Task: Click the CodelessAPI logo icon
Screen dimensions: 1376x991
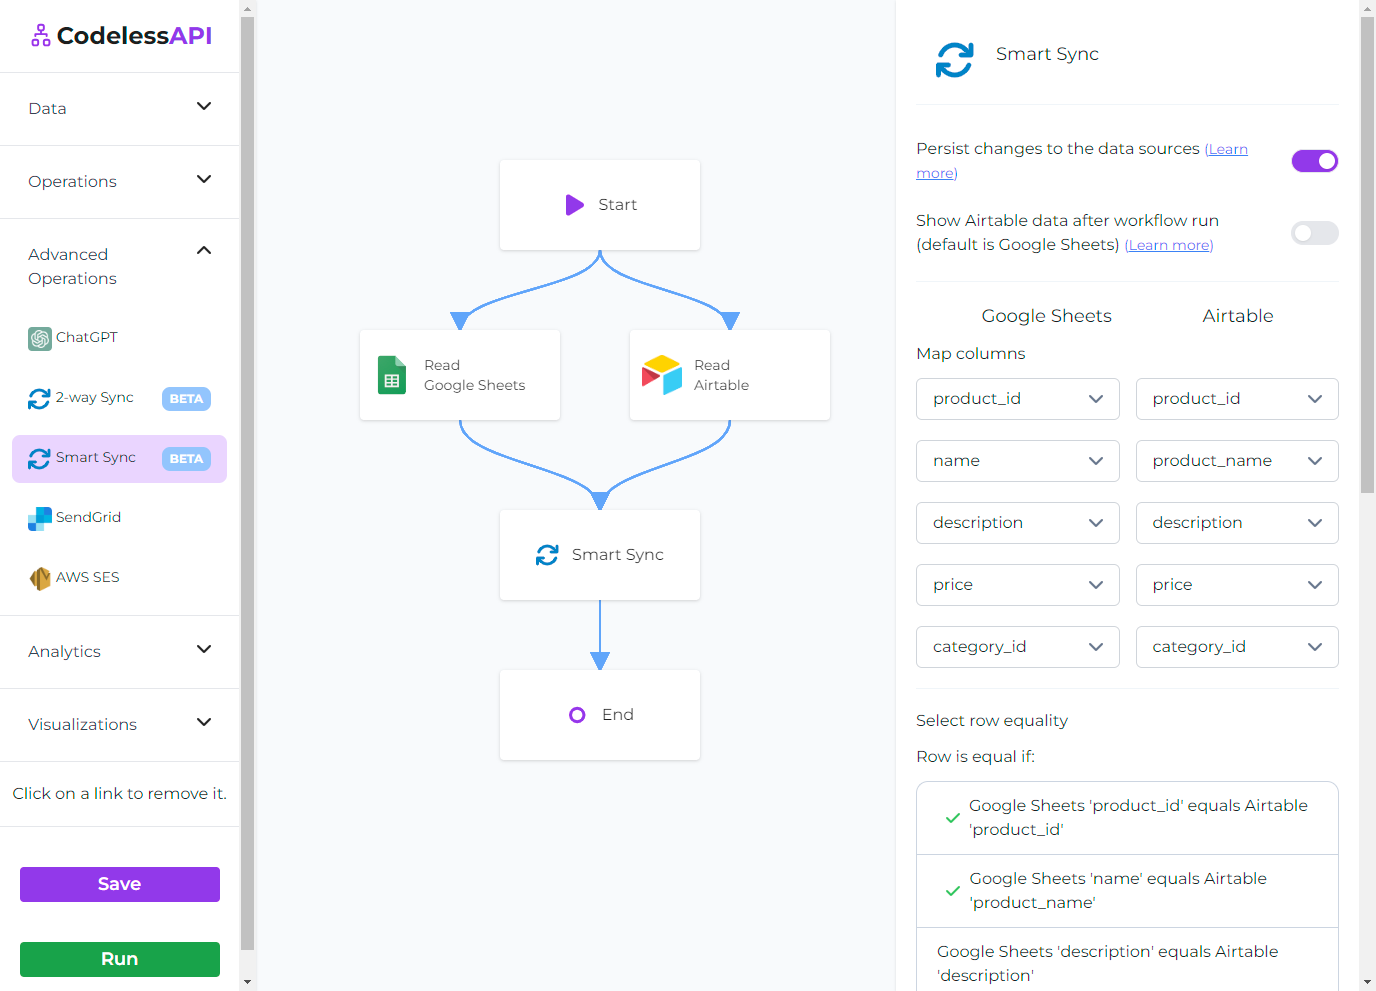Action: 40,36
